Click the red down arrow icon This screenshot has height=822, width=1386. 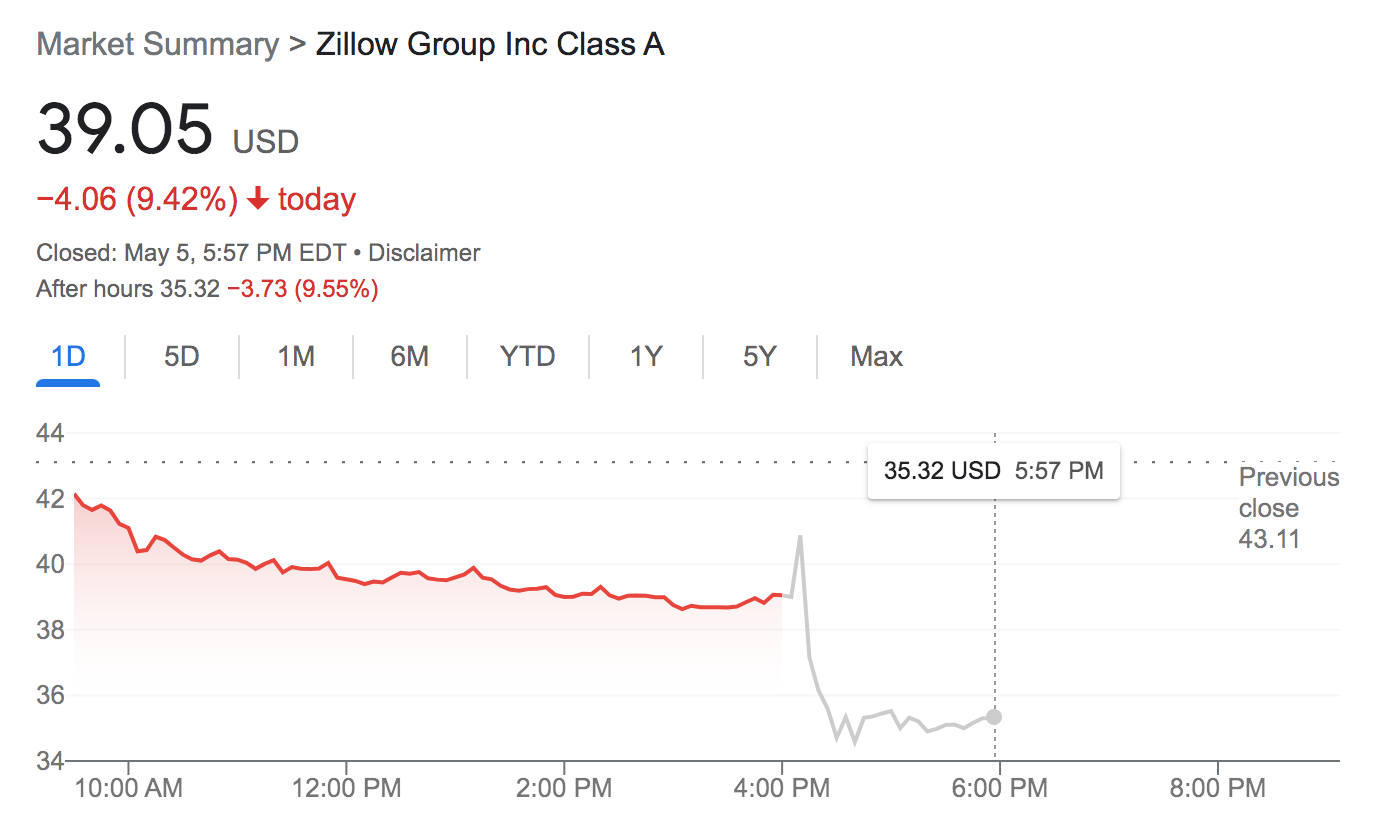(258, 200)
